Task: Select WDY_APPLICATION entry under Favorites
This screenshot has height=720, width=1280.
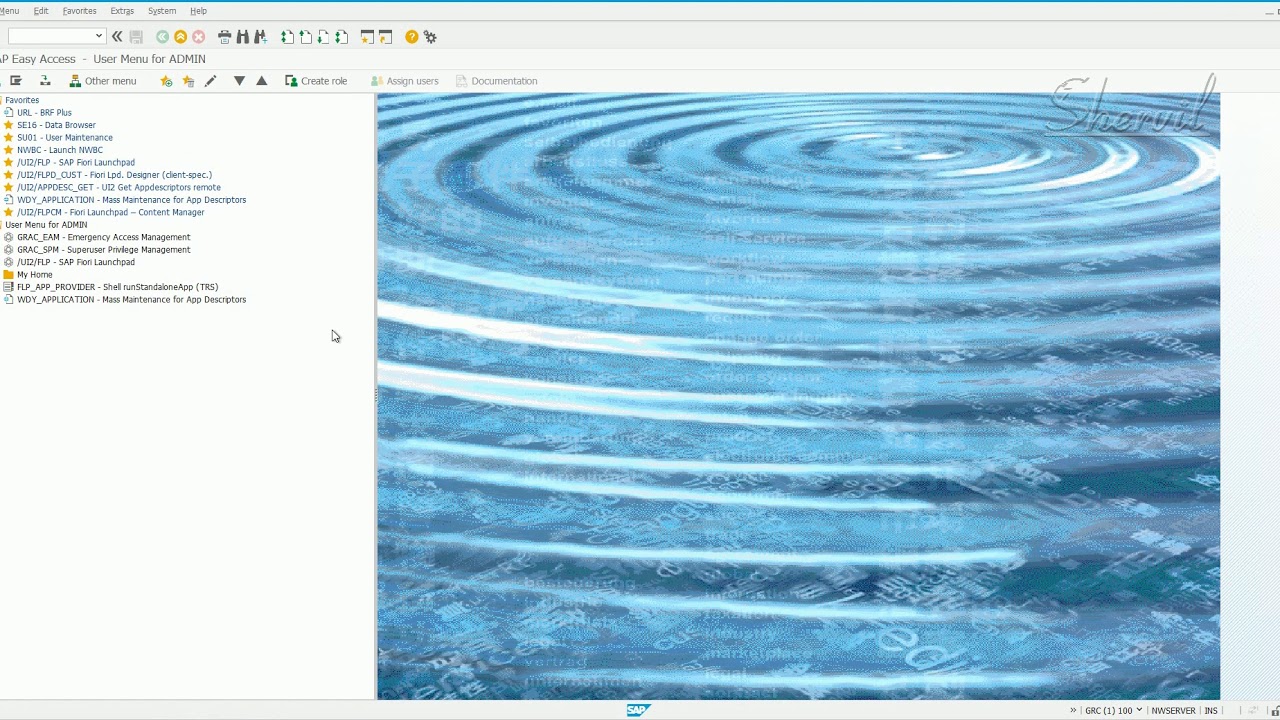Action: click(x=131, y=200)
